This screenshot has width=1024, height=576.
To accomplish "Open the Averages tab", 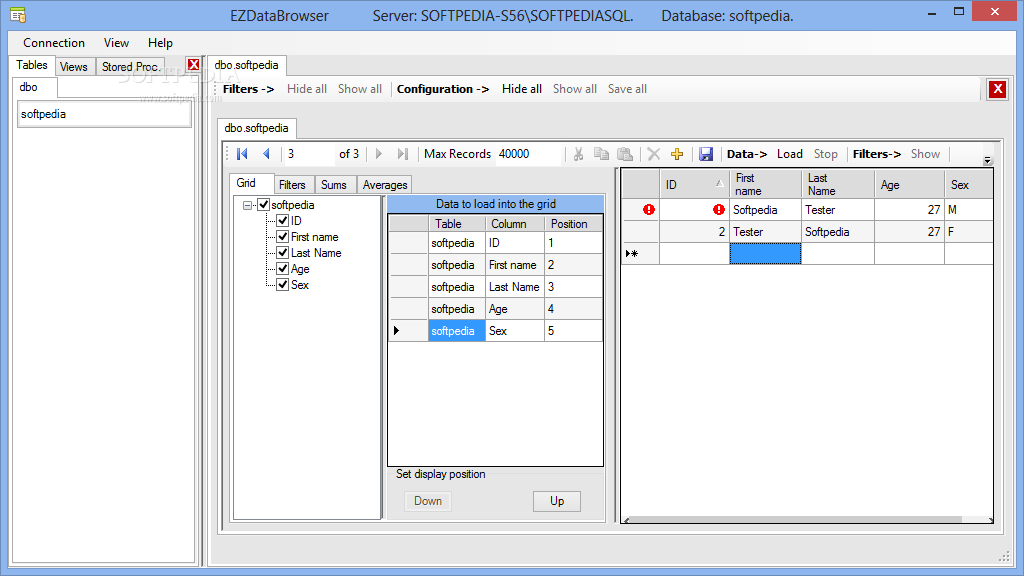I will tap(385, 185).
